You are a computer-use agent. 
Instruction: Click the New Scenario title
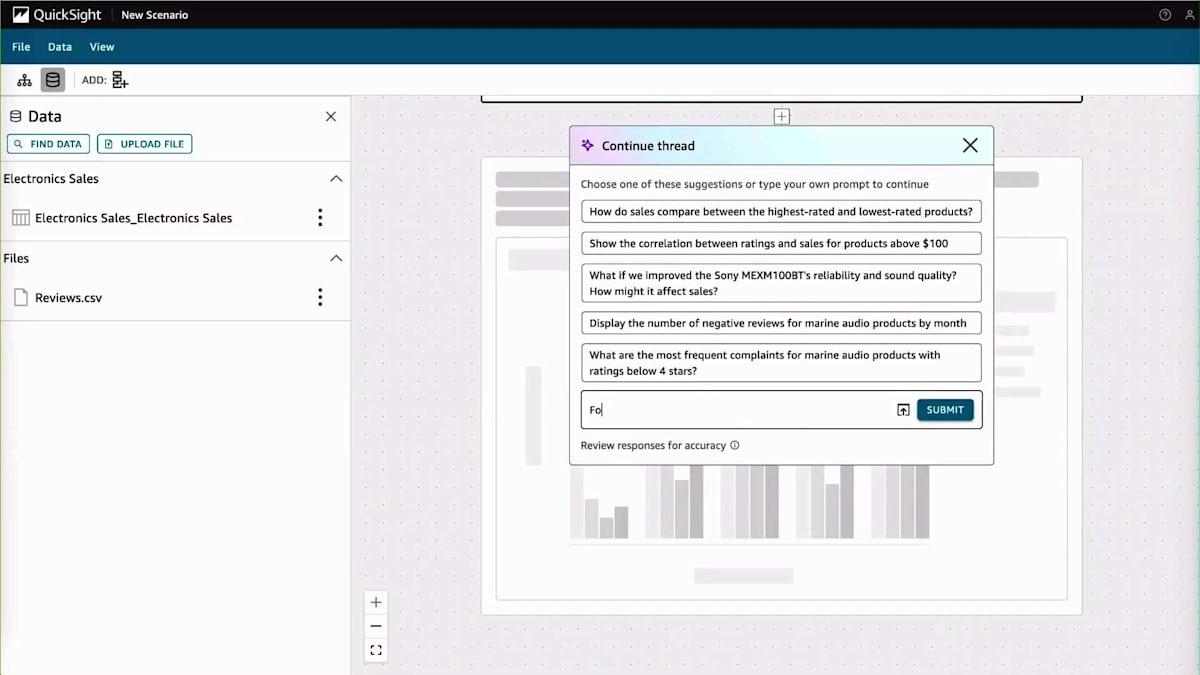[154, 15]
